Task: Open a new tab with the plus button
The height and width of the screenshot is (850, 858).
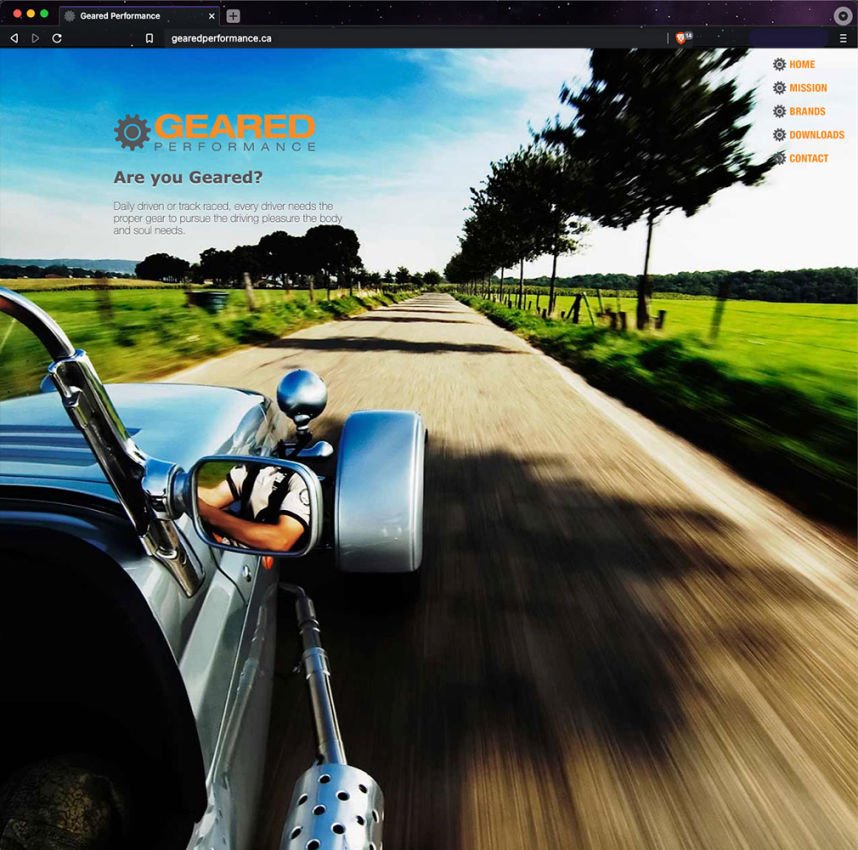Action: pos(232,15)
